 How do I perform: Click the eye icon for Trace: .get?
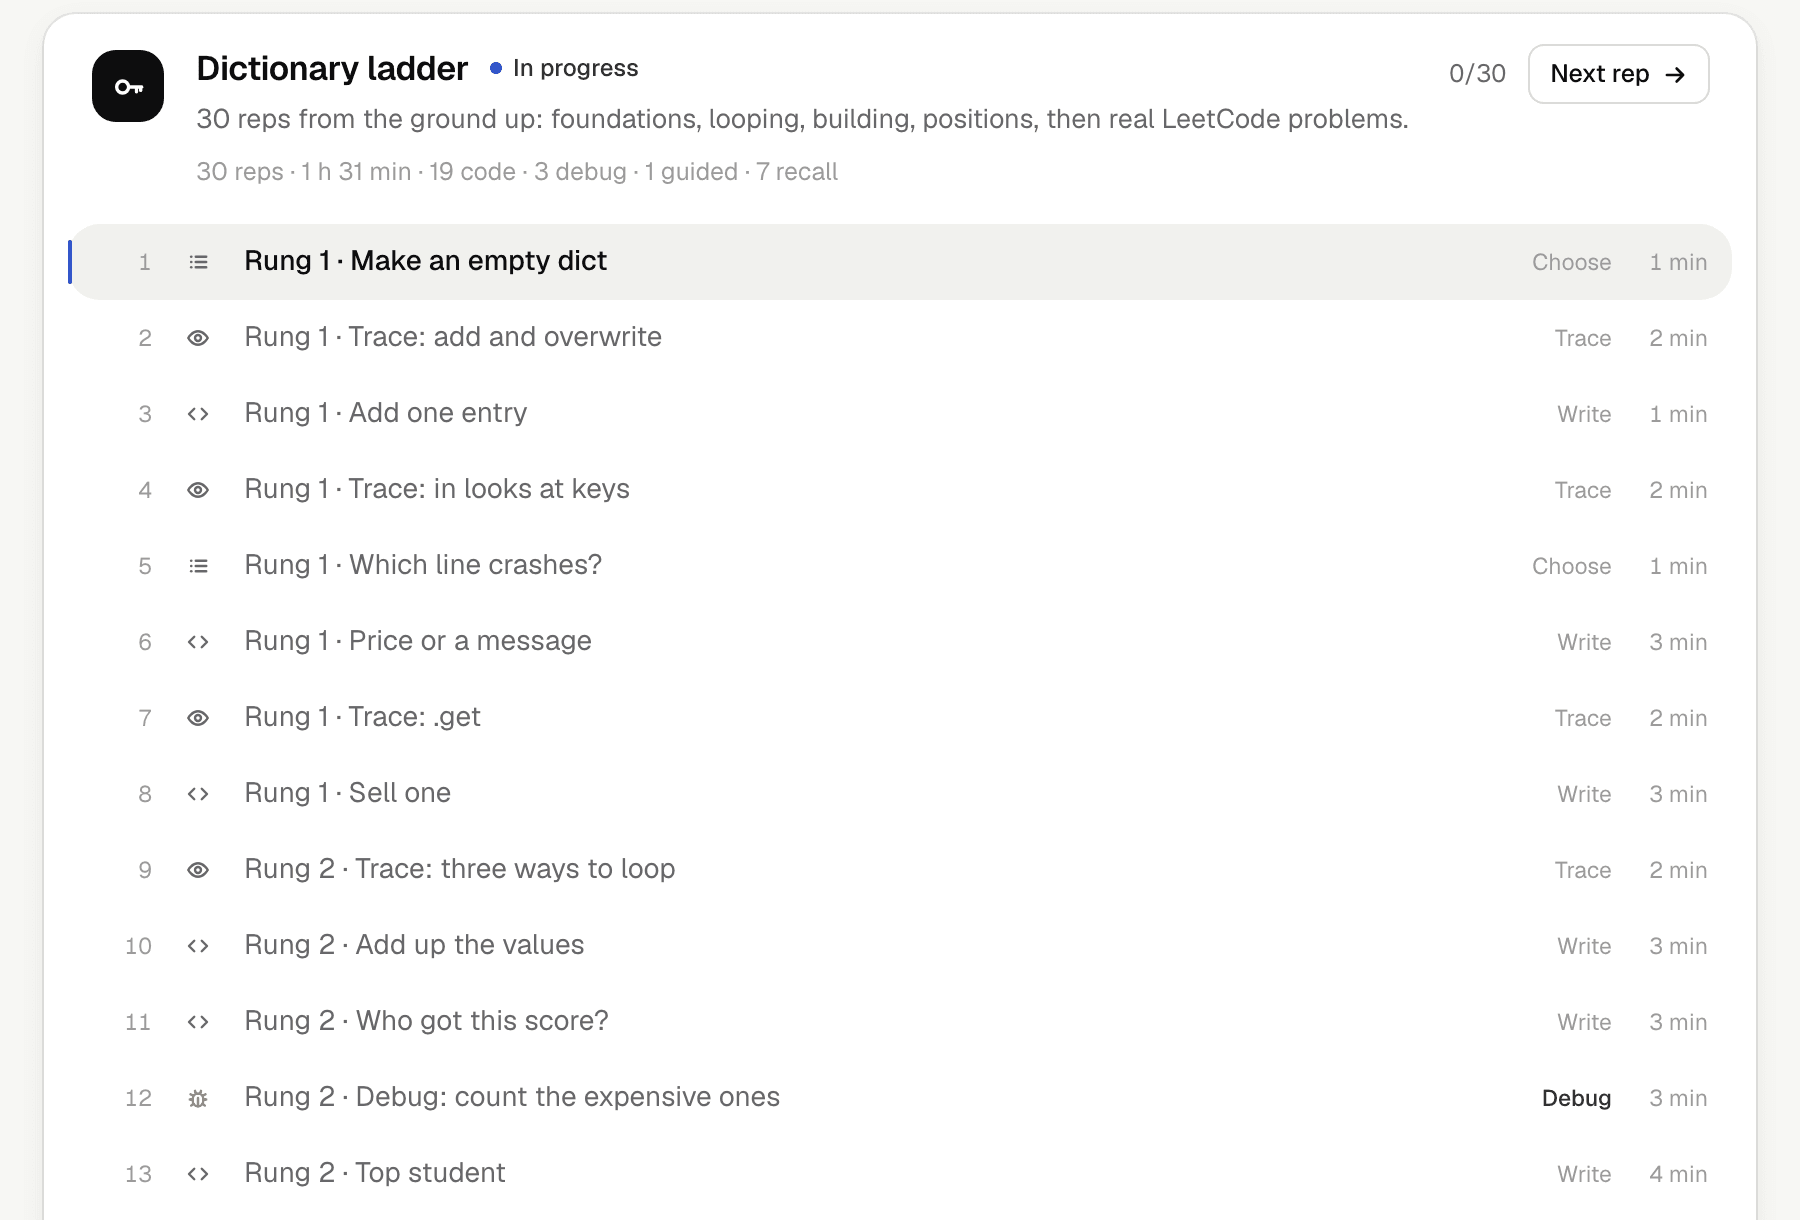click(199, 718)
